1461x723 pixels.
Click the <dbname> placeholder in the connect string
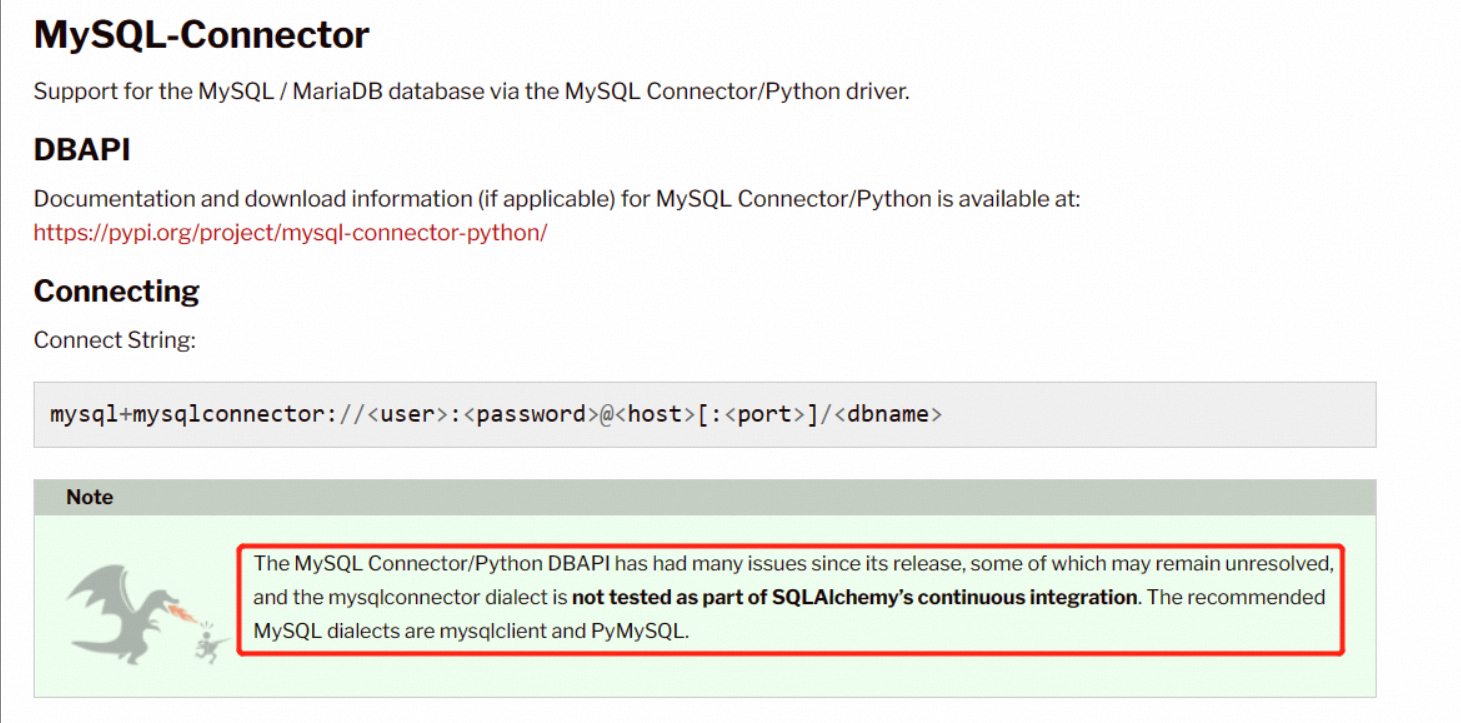tap(888, 414)
